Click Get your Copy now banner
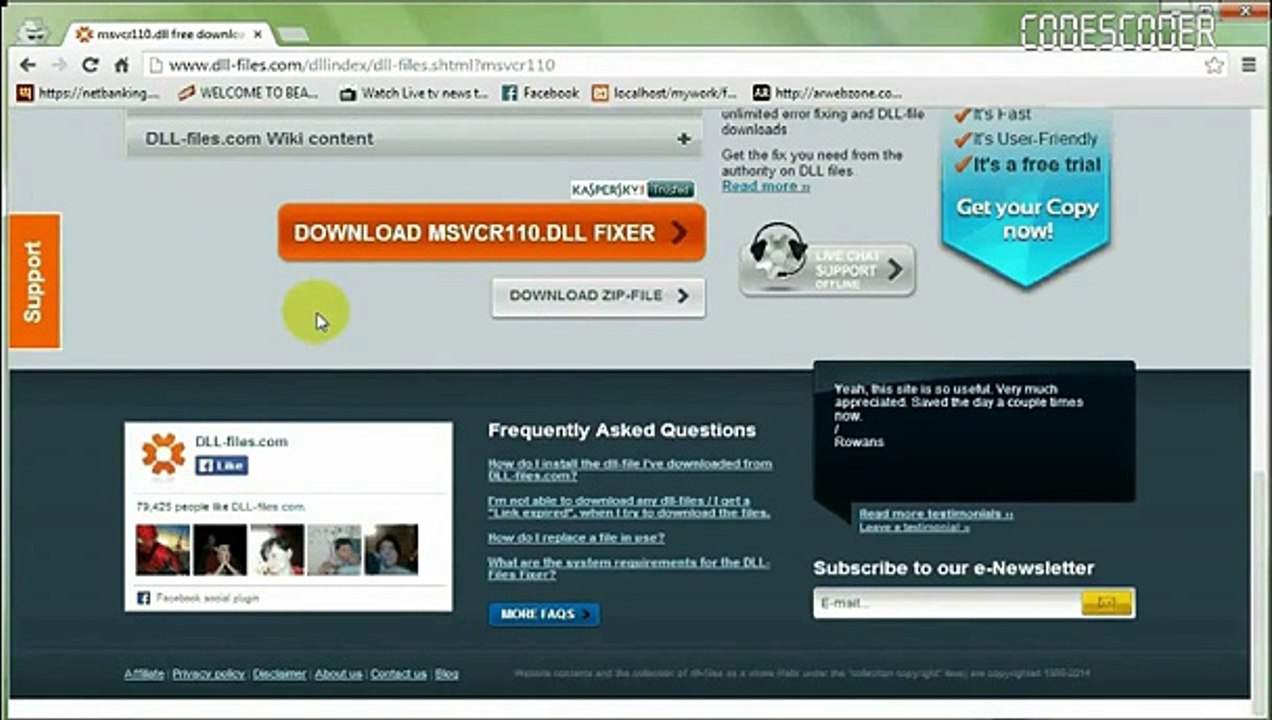This screenshot has height=720, width=1272. pyautogui.click(x=1027, y=219)
